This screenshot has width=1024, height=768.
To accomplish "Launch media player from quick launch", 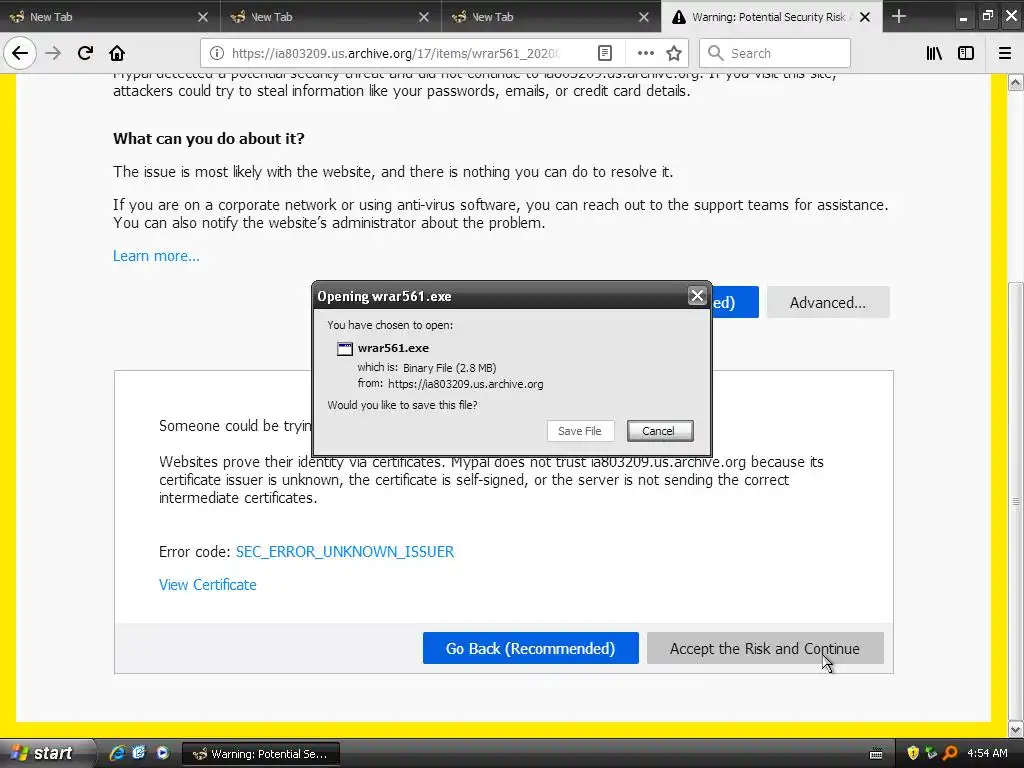I will 162,753.
